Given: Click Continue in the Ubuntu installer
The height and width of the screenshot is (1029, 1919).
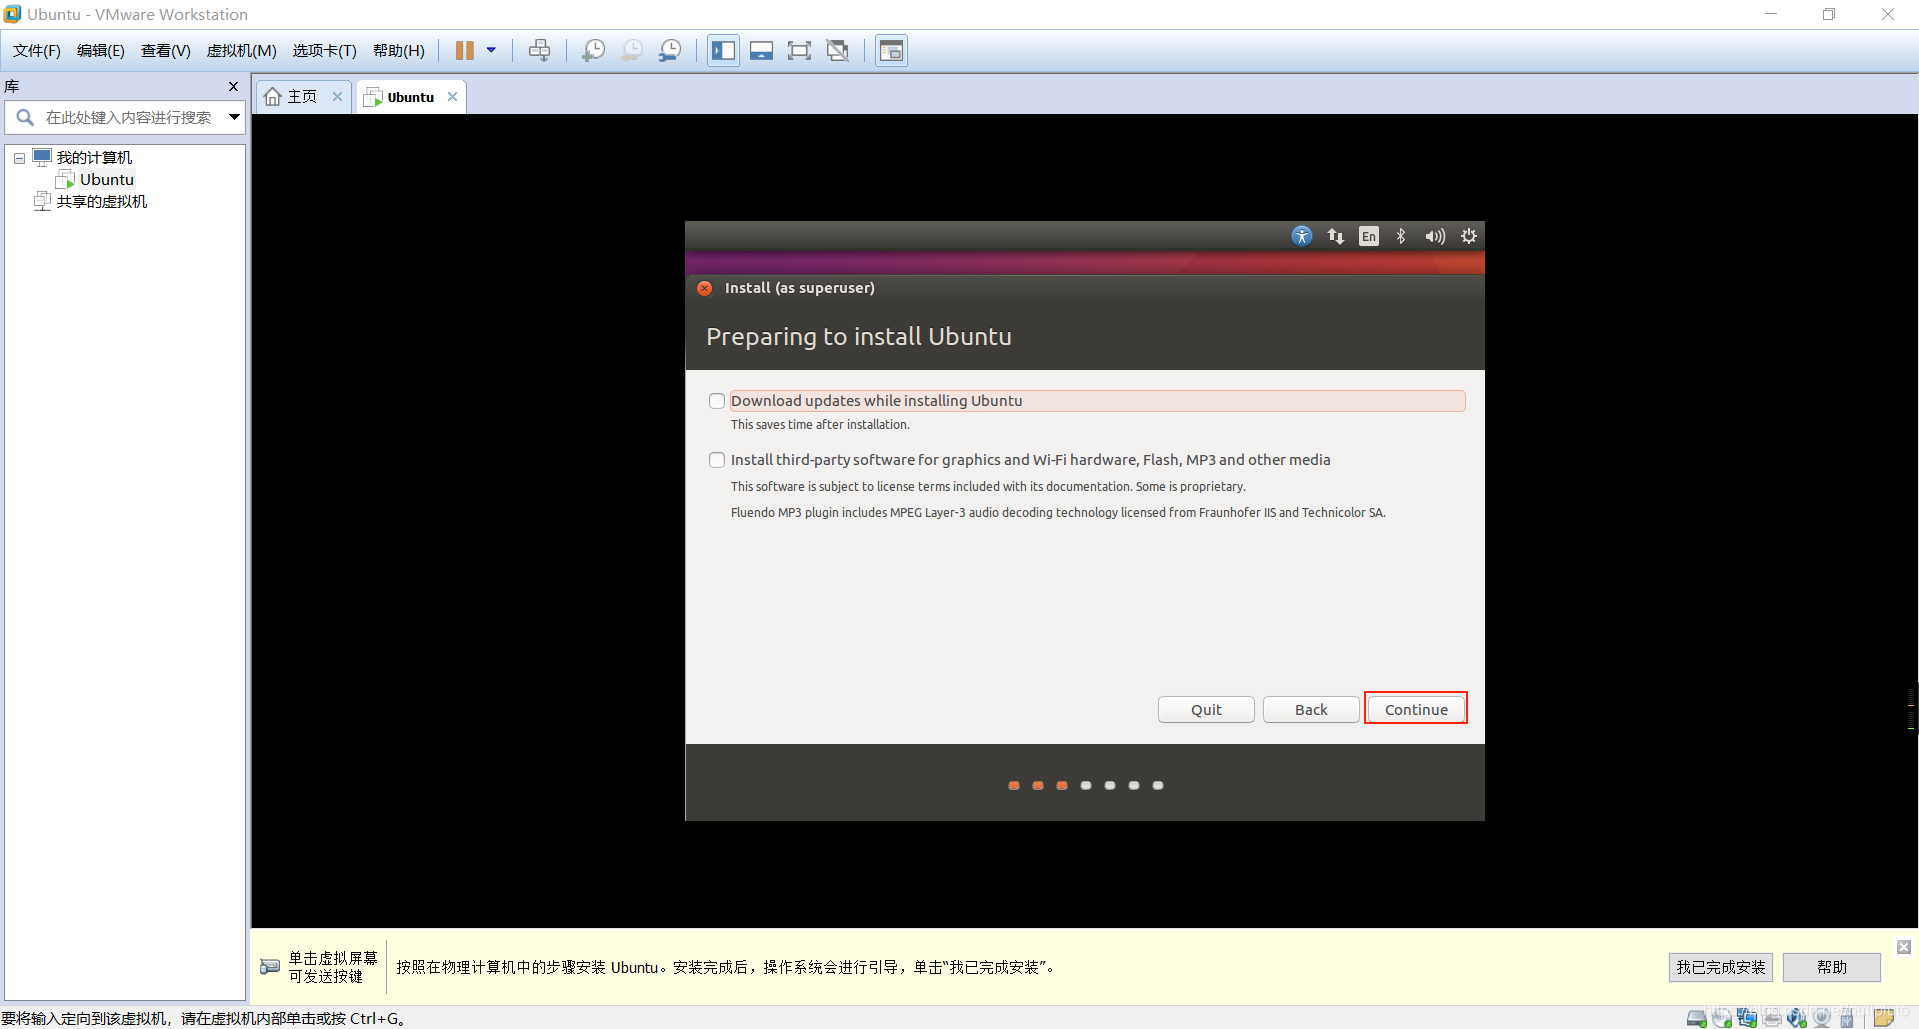Looking at the screenshot, I should 1416,709.
